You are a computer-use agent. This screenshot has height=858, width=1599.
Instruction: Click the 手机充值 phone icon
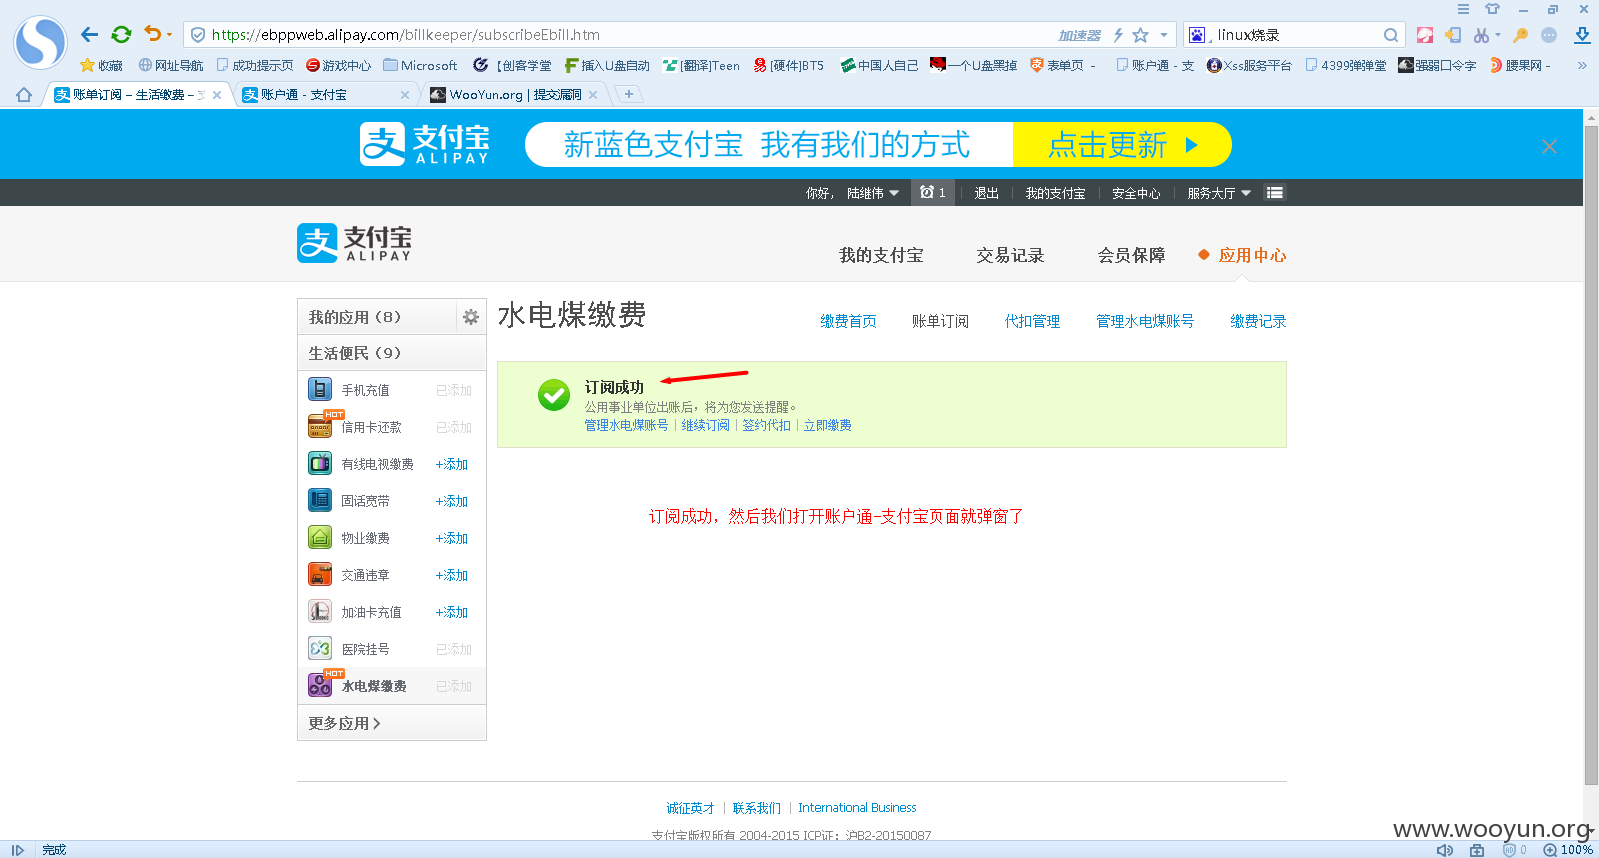pyautogui.click(x=320, y=389)
